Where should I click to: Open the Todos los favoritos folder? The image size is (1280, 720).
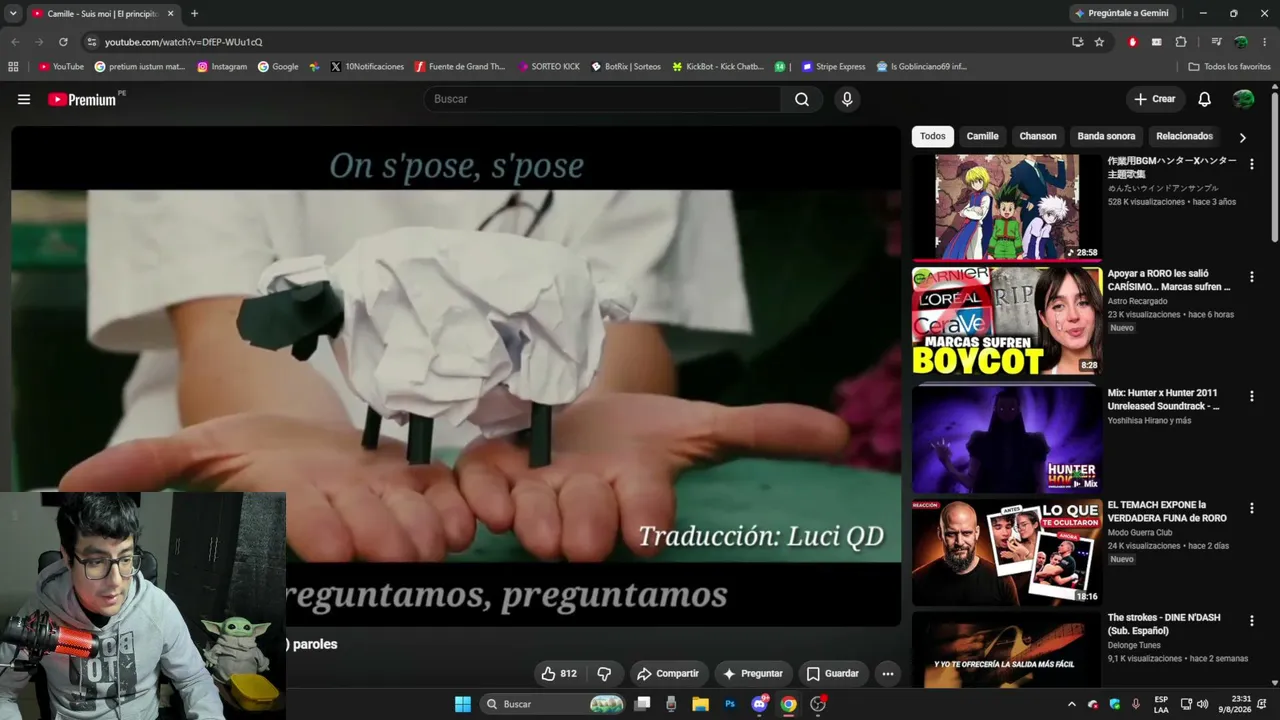[x=1229, y=67]
